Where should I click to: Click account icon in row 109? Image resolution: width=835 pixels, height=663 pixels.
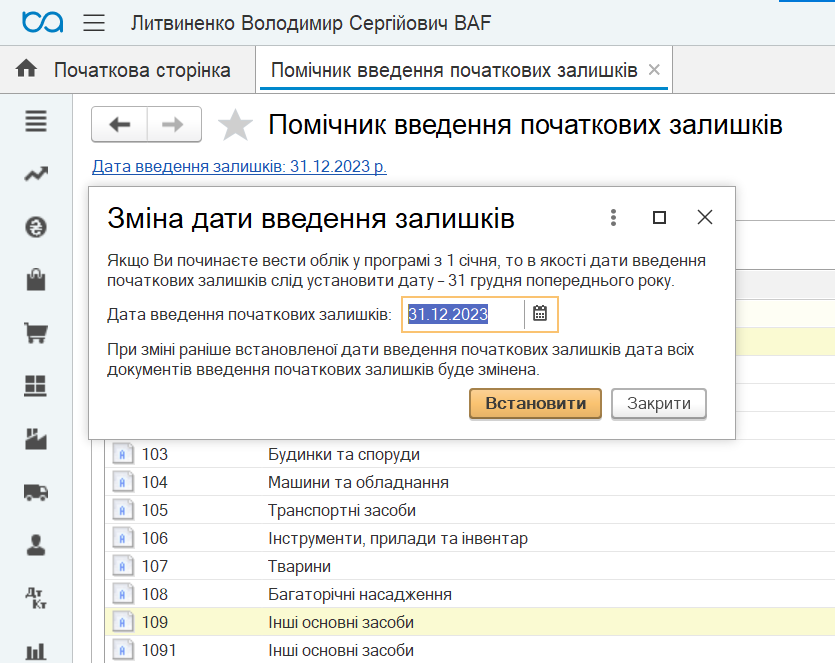(123, 622)
